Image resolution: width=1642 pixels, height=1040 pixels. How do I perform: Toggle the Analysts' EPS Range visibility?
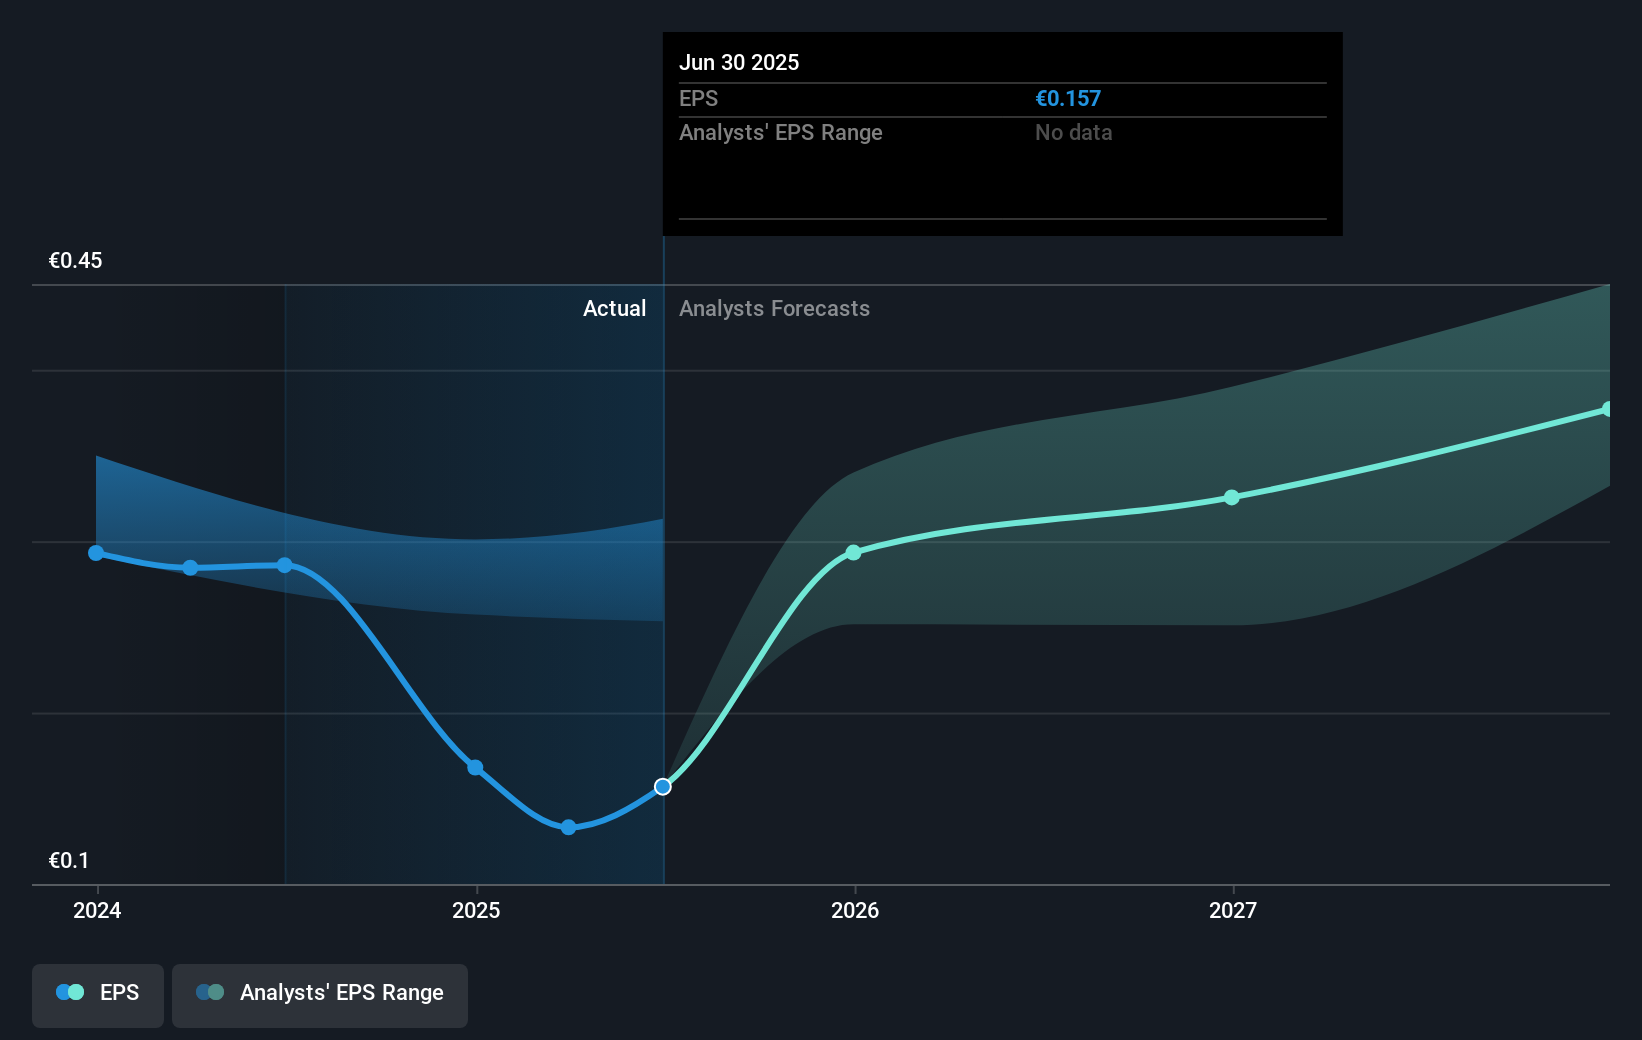click(x=320, y=995)
